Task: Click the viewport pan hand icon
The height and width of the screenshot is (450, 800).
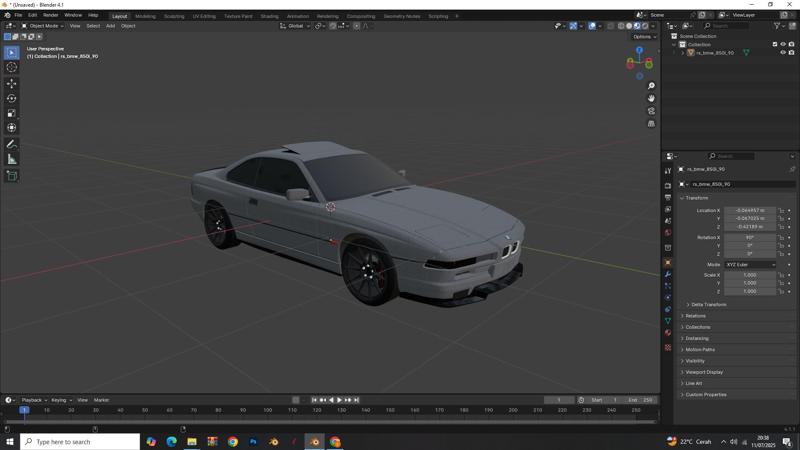Action: coord(651,98)
